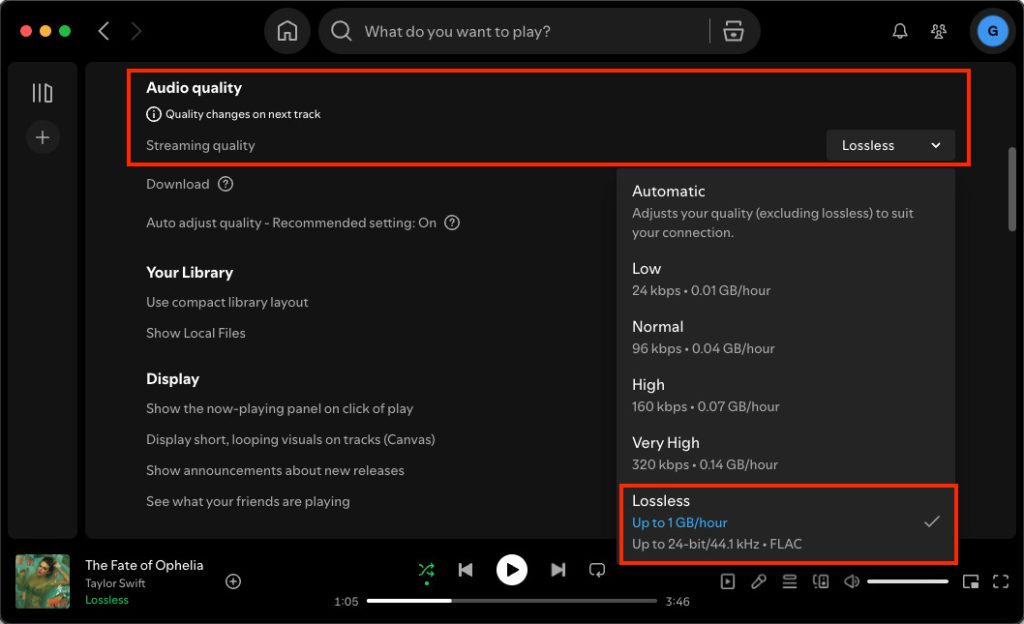Screen dimensions: 1024x624
Task: Go to Spotify Home via house icon
Action: [x=287, y=32]
